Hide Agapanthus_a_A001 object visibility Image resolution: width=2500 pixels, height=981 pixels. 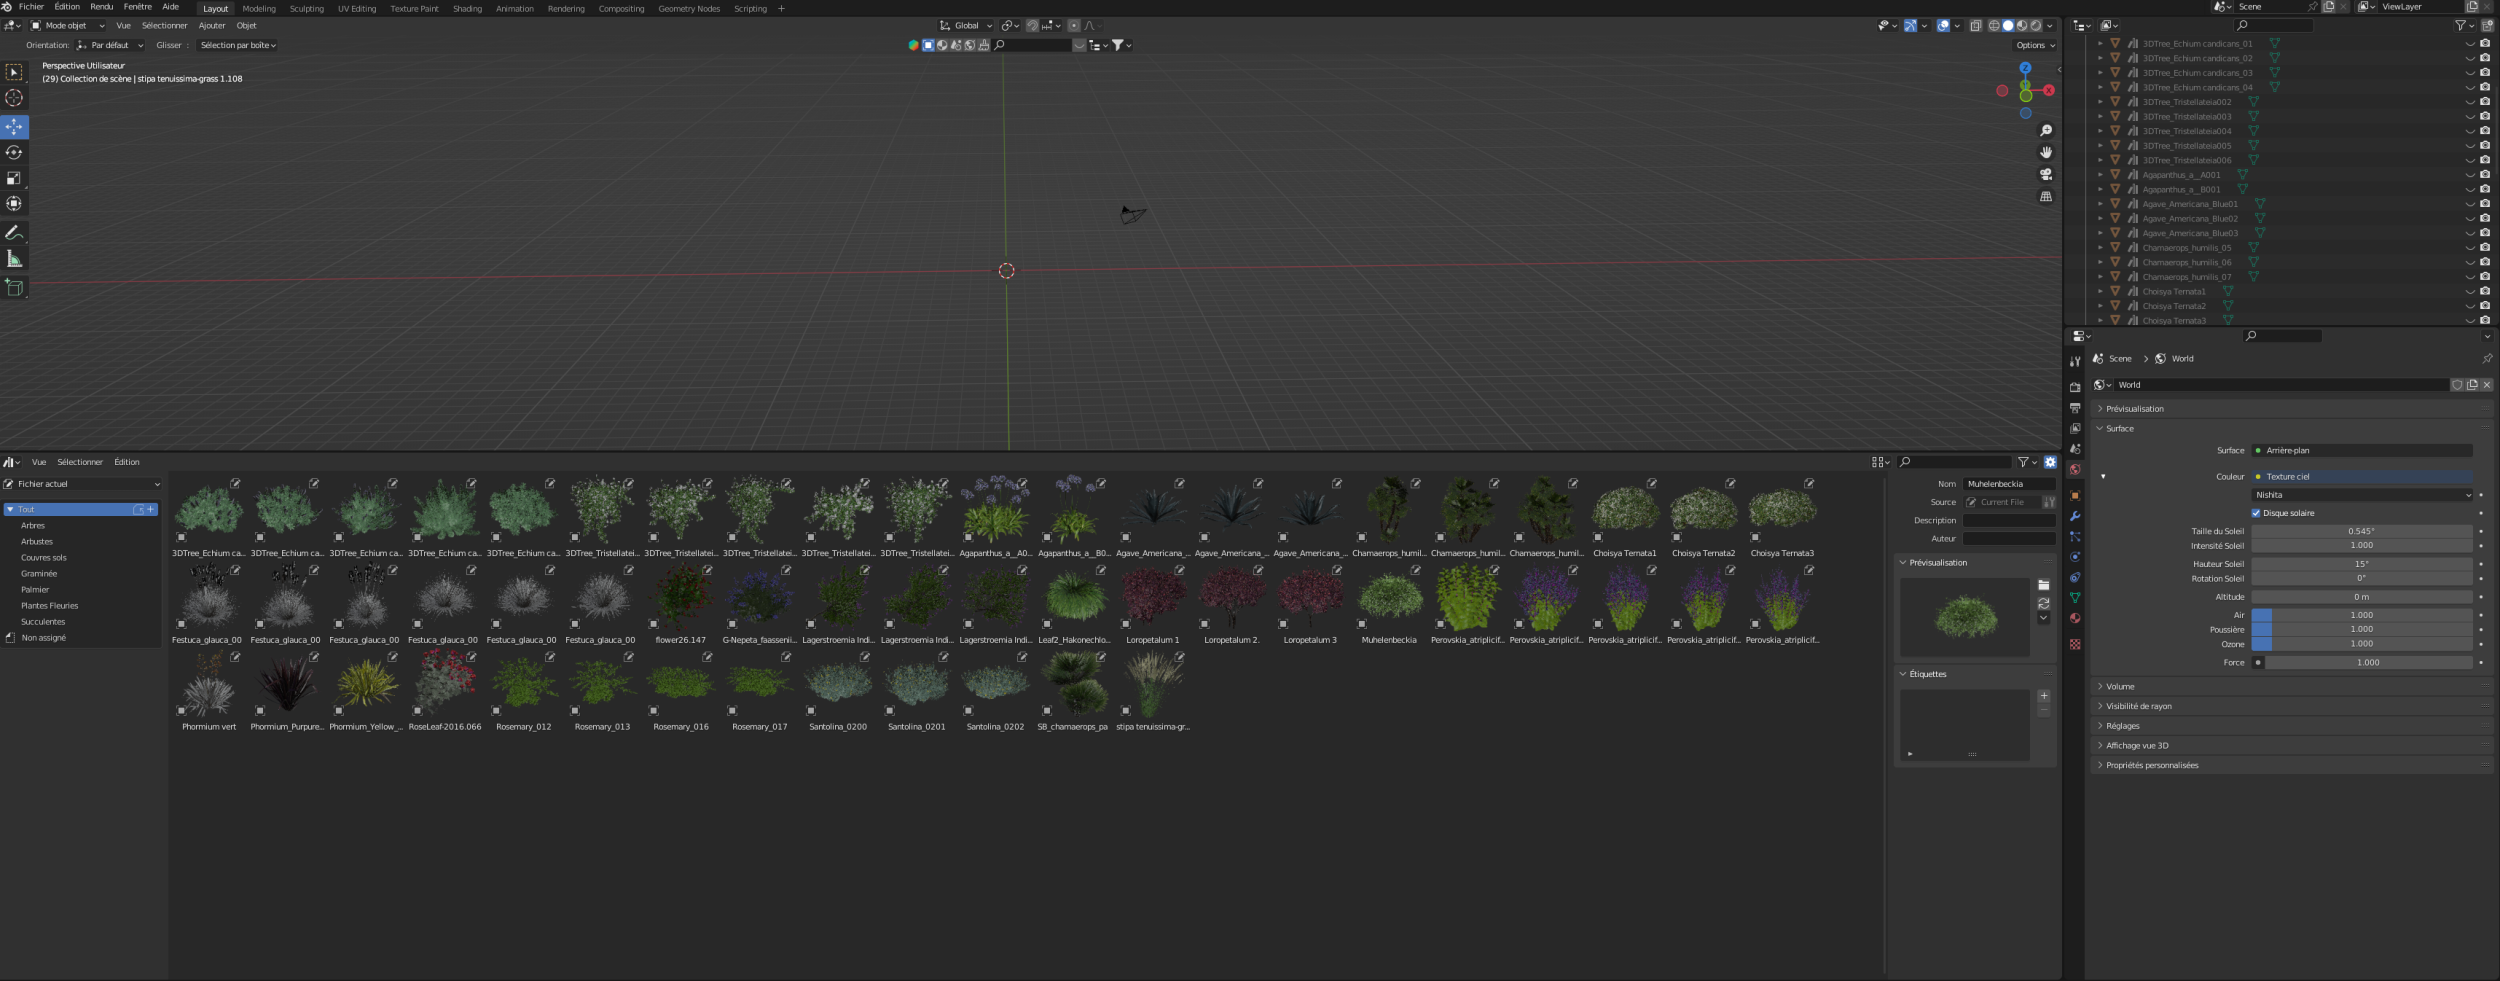click(x=2469, y=175)
